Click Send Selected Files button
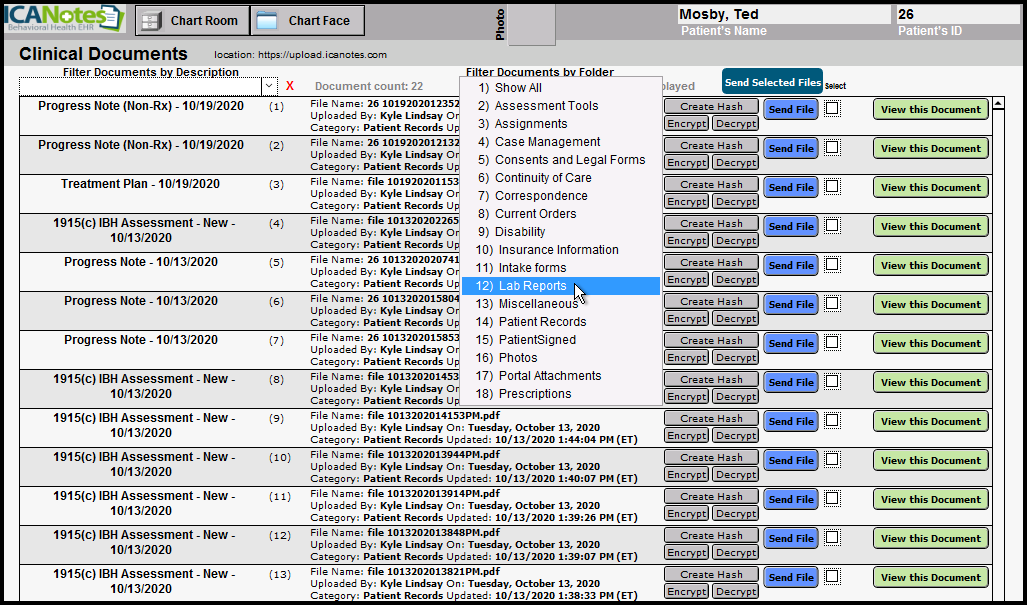 click(x=772, y=82)
